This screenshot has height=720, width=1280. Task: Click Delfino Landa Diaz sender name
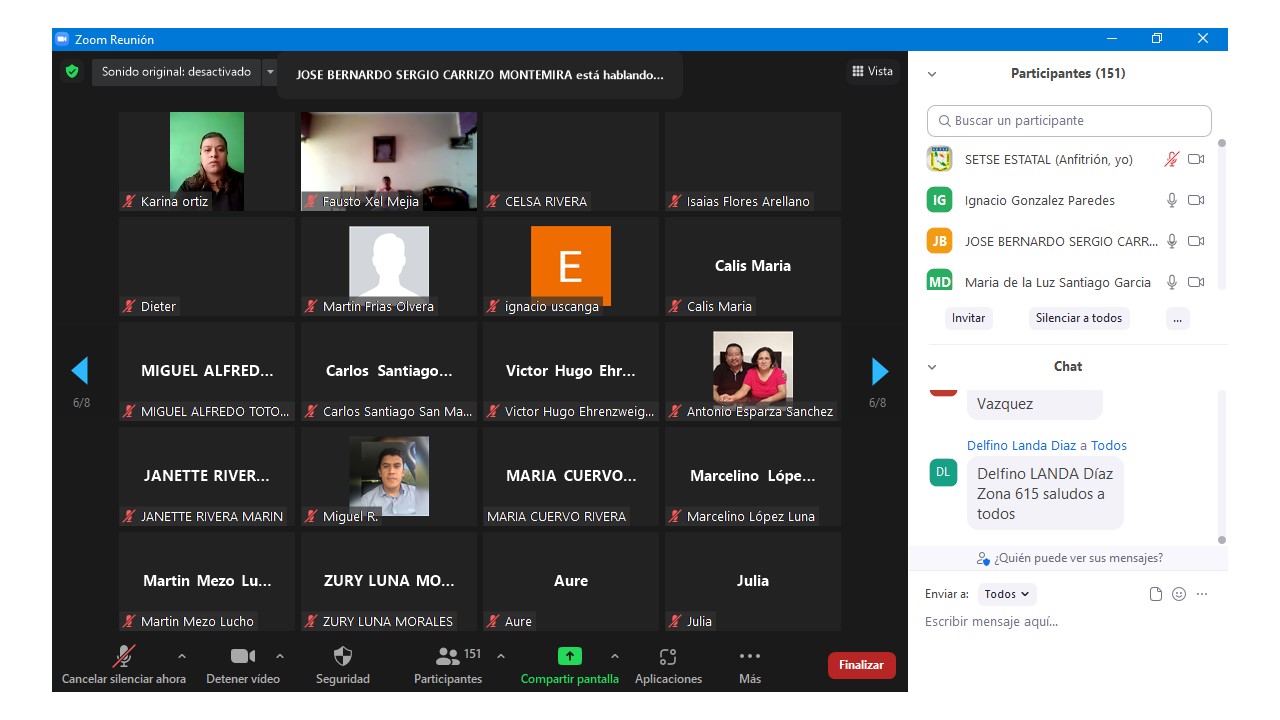click(1020, 446)
